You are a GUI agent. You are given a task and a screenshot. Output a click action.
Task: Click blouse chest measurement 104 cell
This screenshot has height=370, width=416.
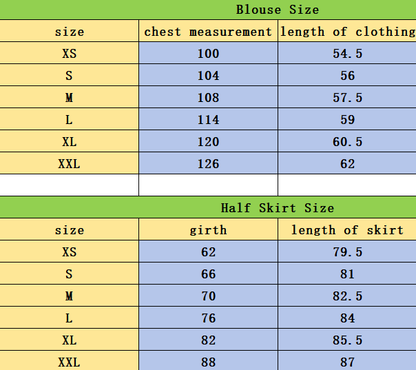(x=208, y=75)
